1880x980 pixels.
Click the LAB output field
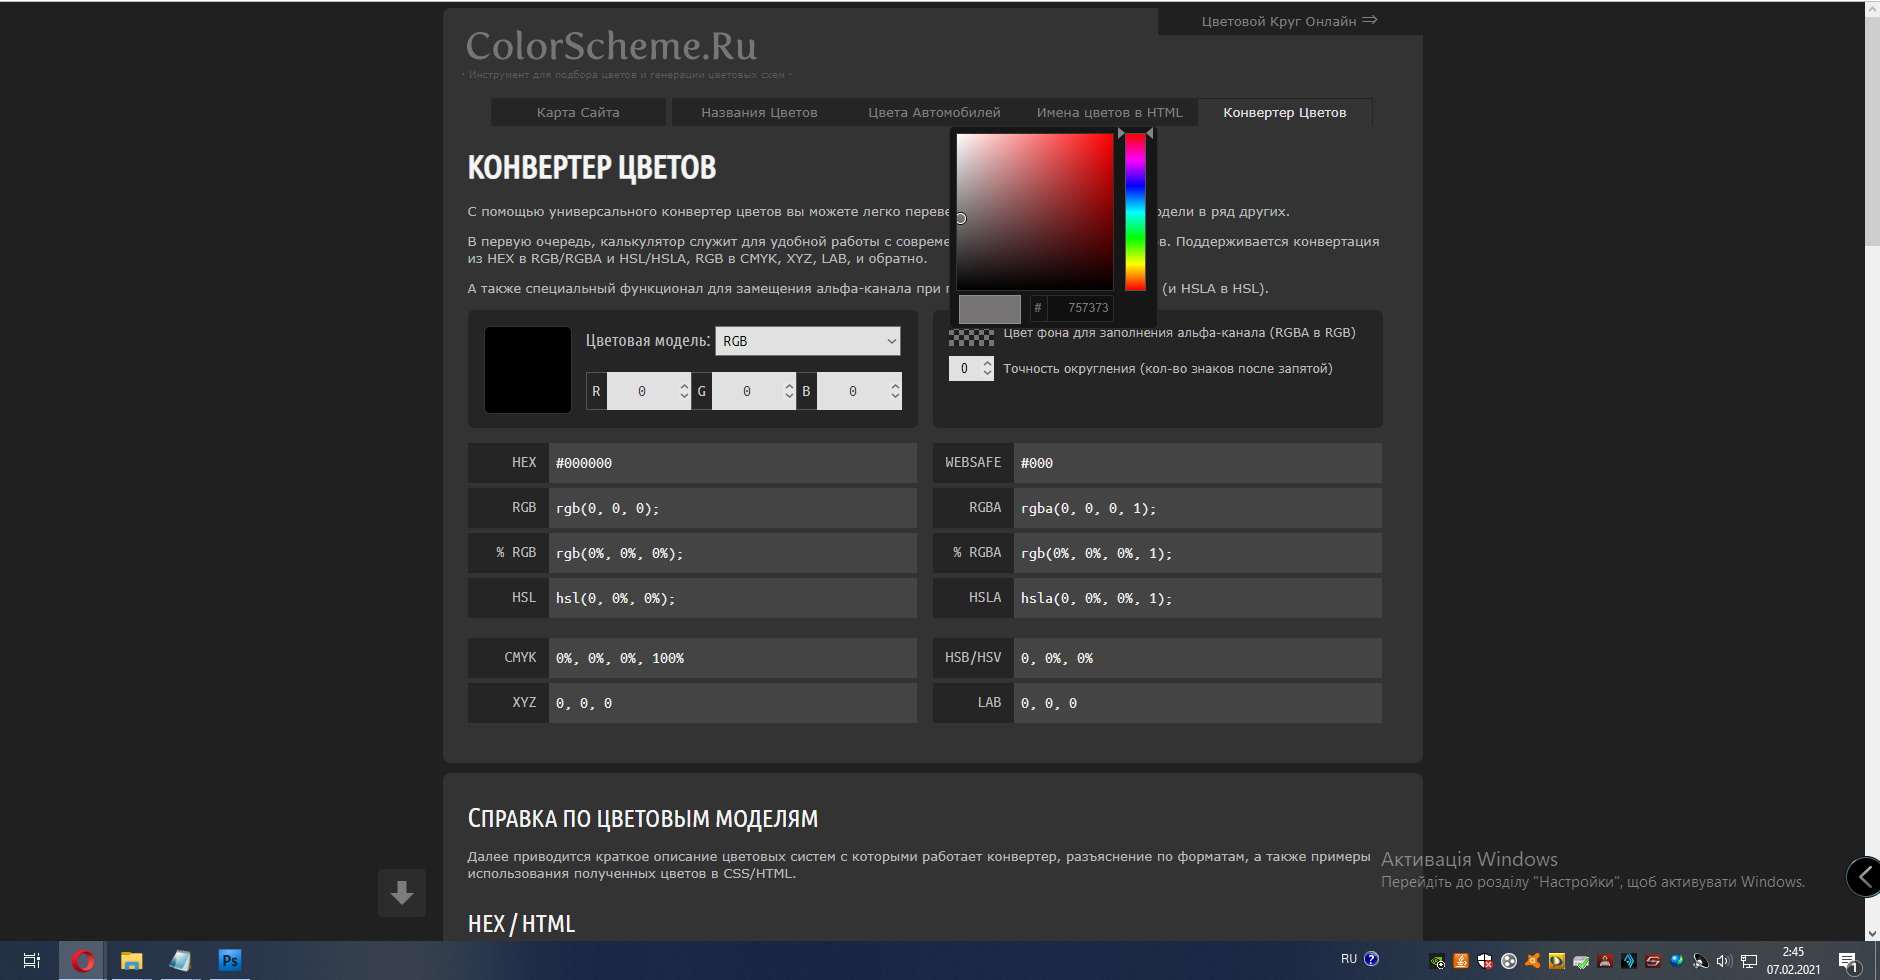coord(1197,703)
